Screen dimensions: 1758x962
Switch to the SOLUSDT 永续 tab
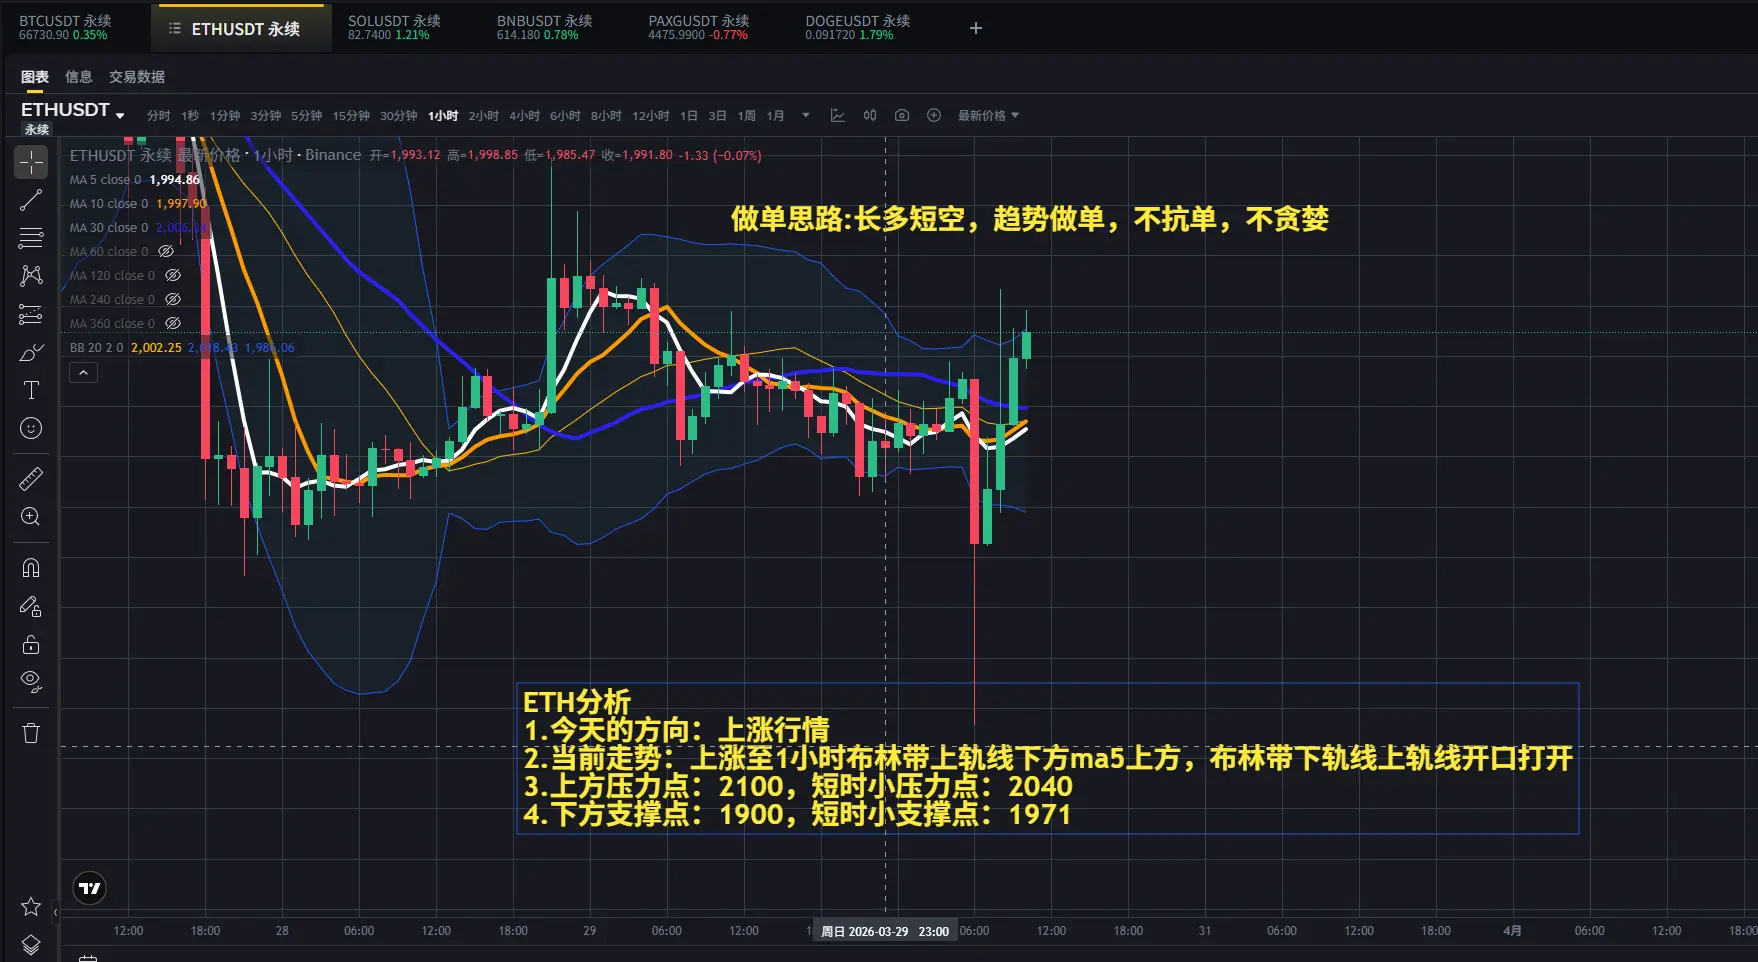coord(394,27)
